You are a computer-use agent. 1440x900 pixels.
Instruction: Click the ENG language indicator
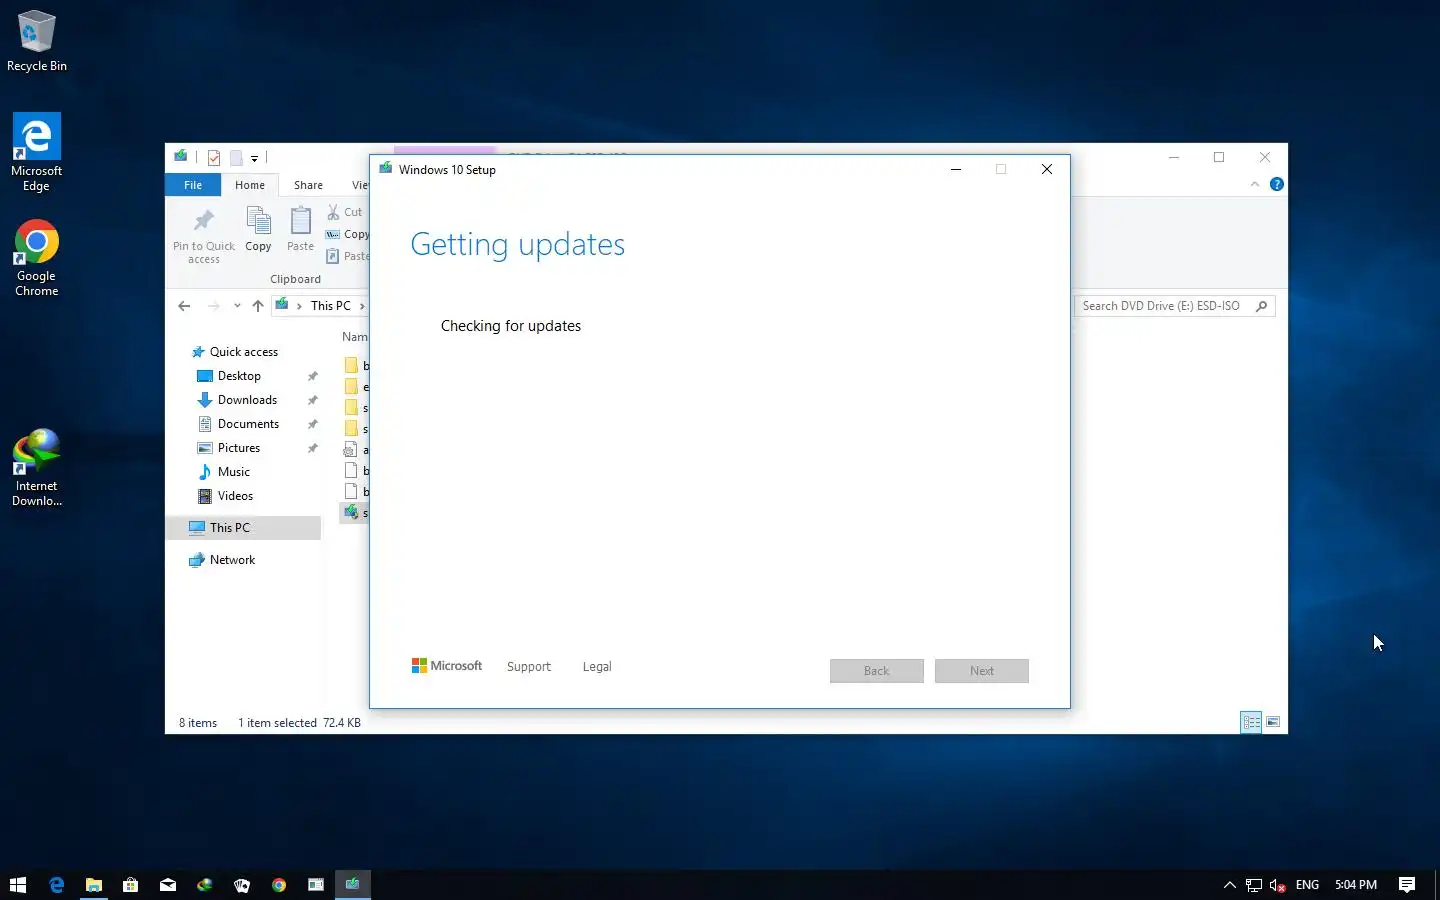click(x=1307, y=885)
